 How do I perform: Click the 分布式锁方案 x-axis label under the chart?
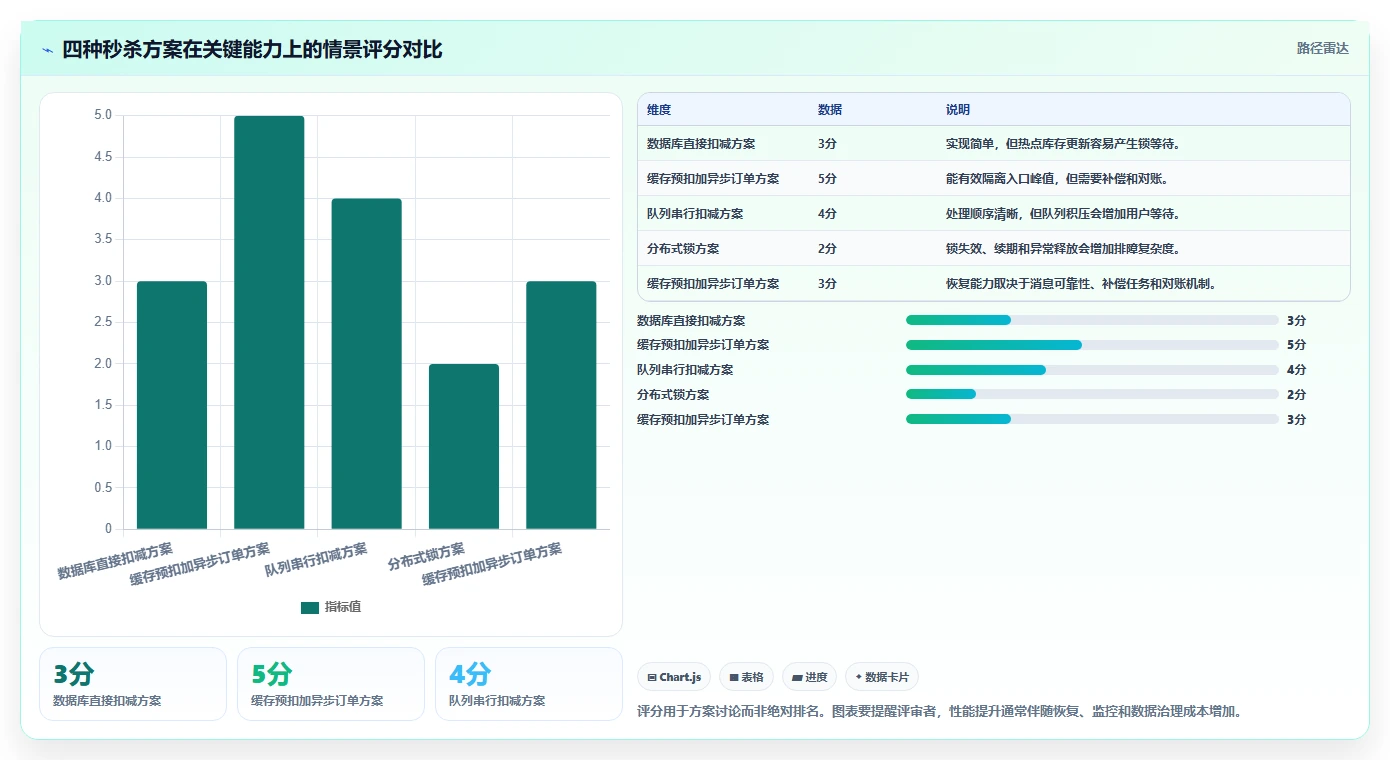pyautogui.click(x=427, y=556)
